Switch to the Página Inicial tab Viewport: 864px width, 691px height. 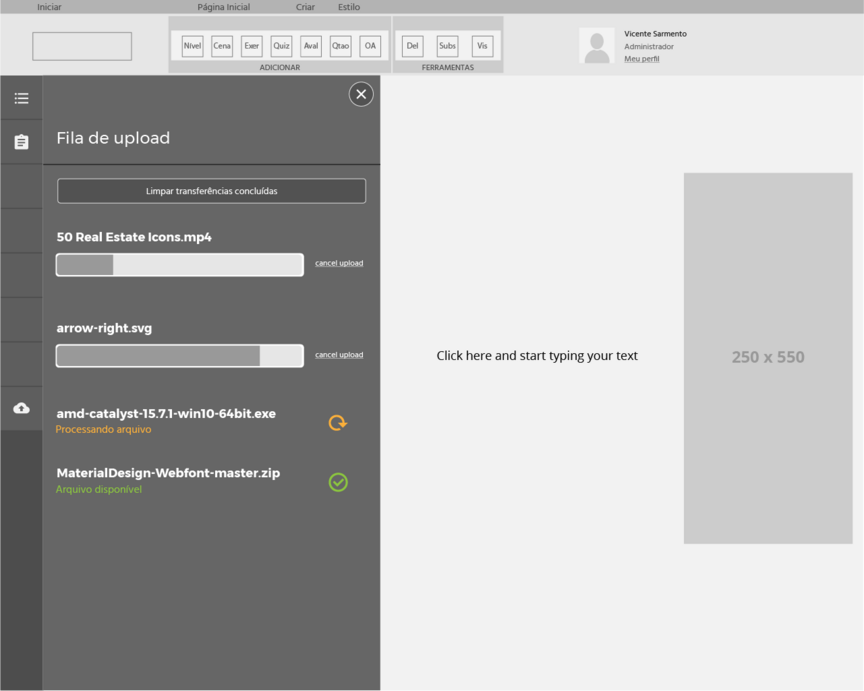tap(224, 7)
